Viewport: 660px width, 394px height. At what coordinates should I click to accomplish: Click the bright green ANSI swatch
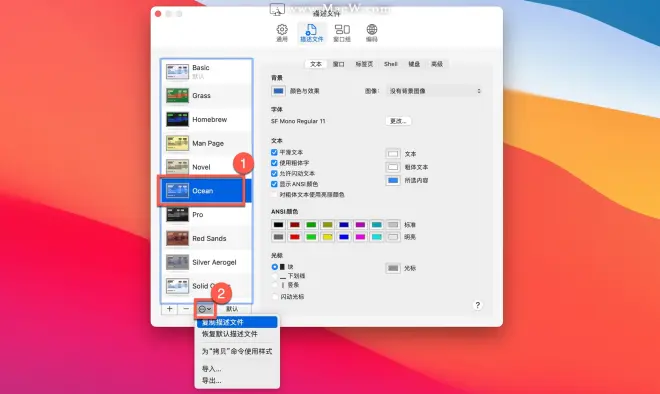(311, 237)
